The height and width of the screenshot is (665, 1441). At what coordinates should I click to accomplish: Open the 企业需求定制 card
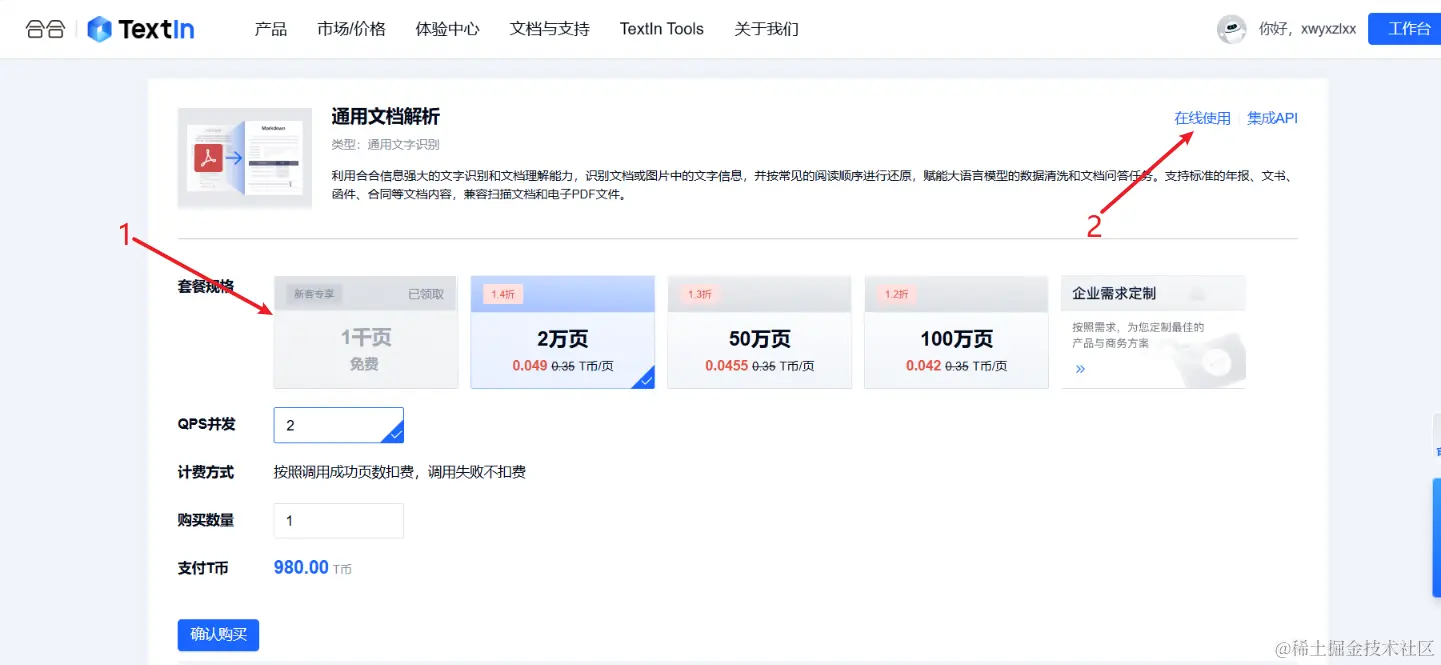[1153, 332]
